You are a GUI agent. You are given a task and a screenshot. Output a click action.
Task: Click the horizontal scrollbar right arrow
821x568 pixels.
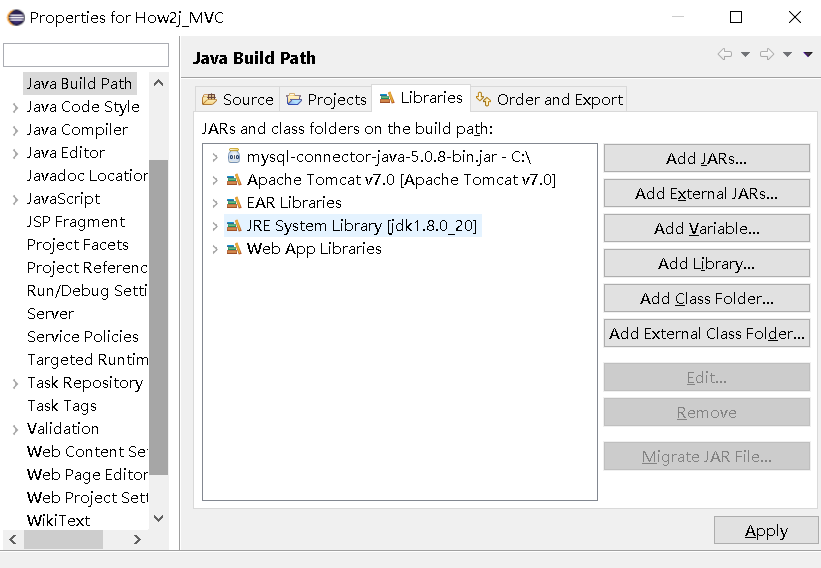(x=137, y=539)
